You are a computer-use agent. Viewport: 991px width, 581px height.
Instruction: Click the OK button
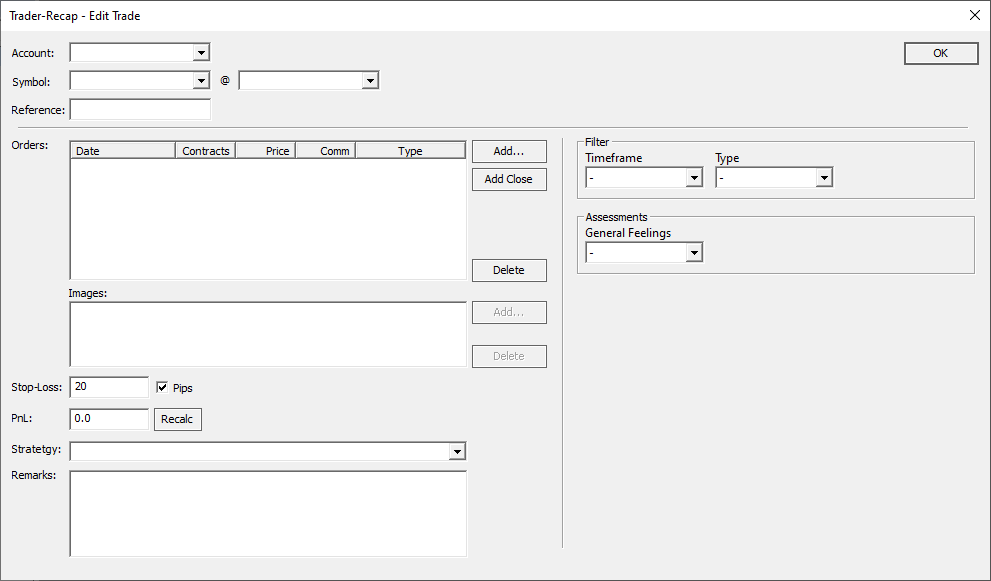point(940,54)
